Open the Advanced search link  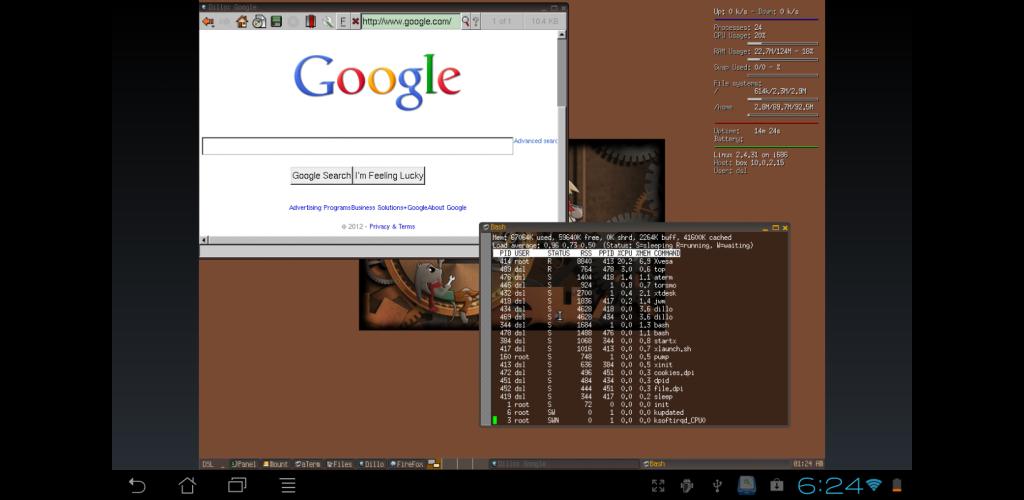pyautogui.click(x=536, y=141)
